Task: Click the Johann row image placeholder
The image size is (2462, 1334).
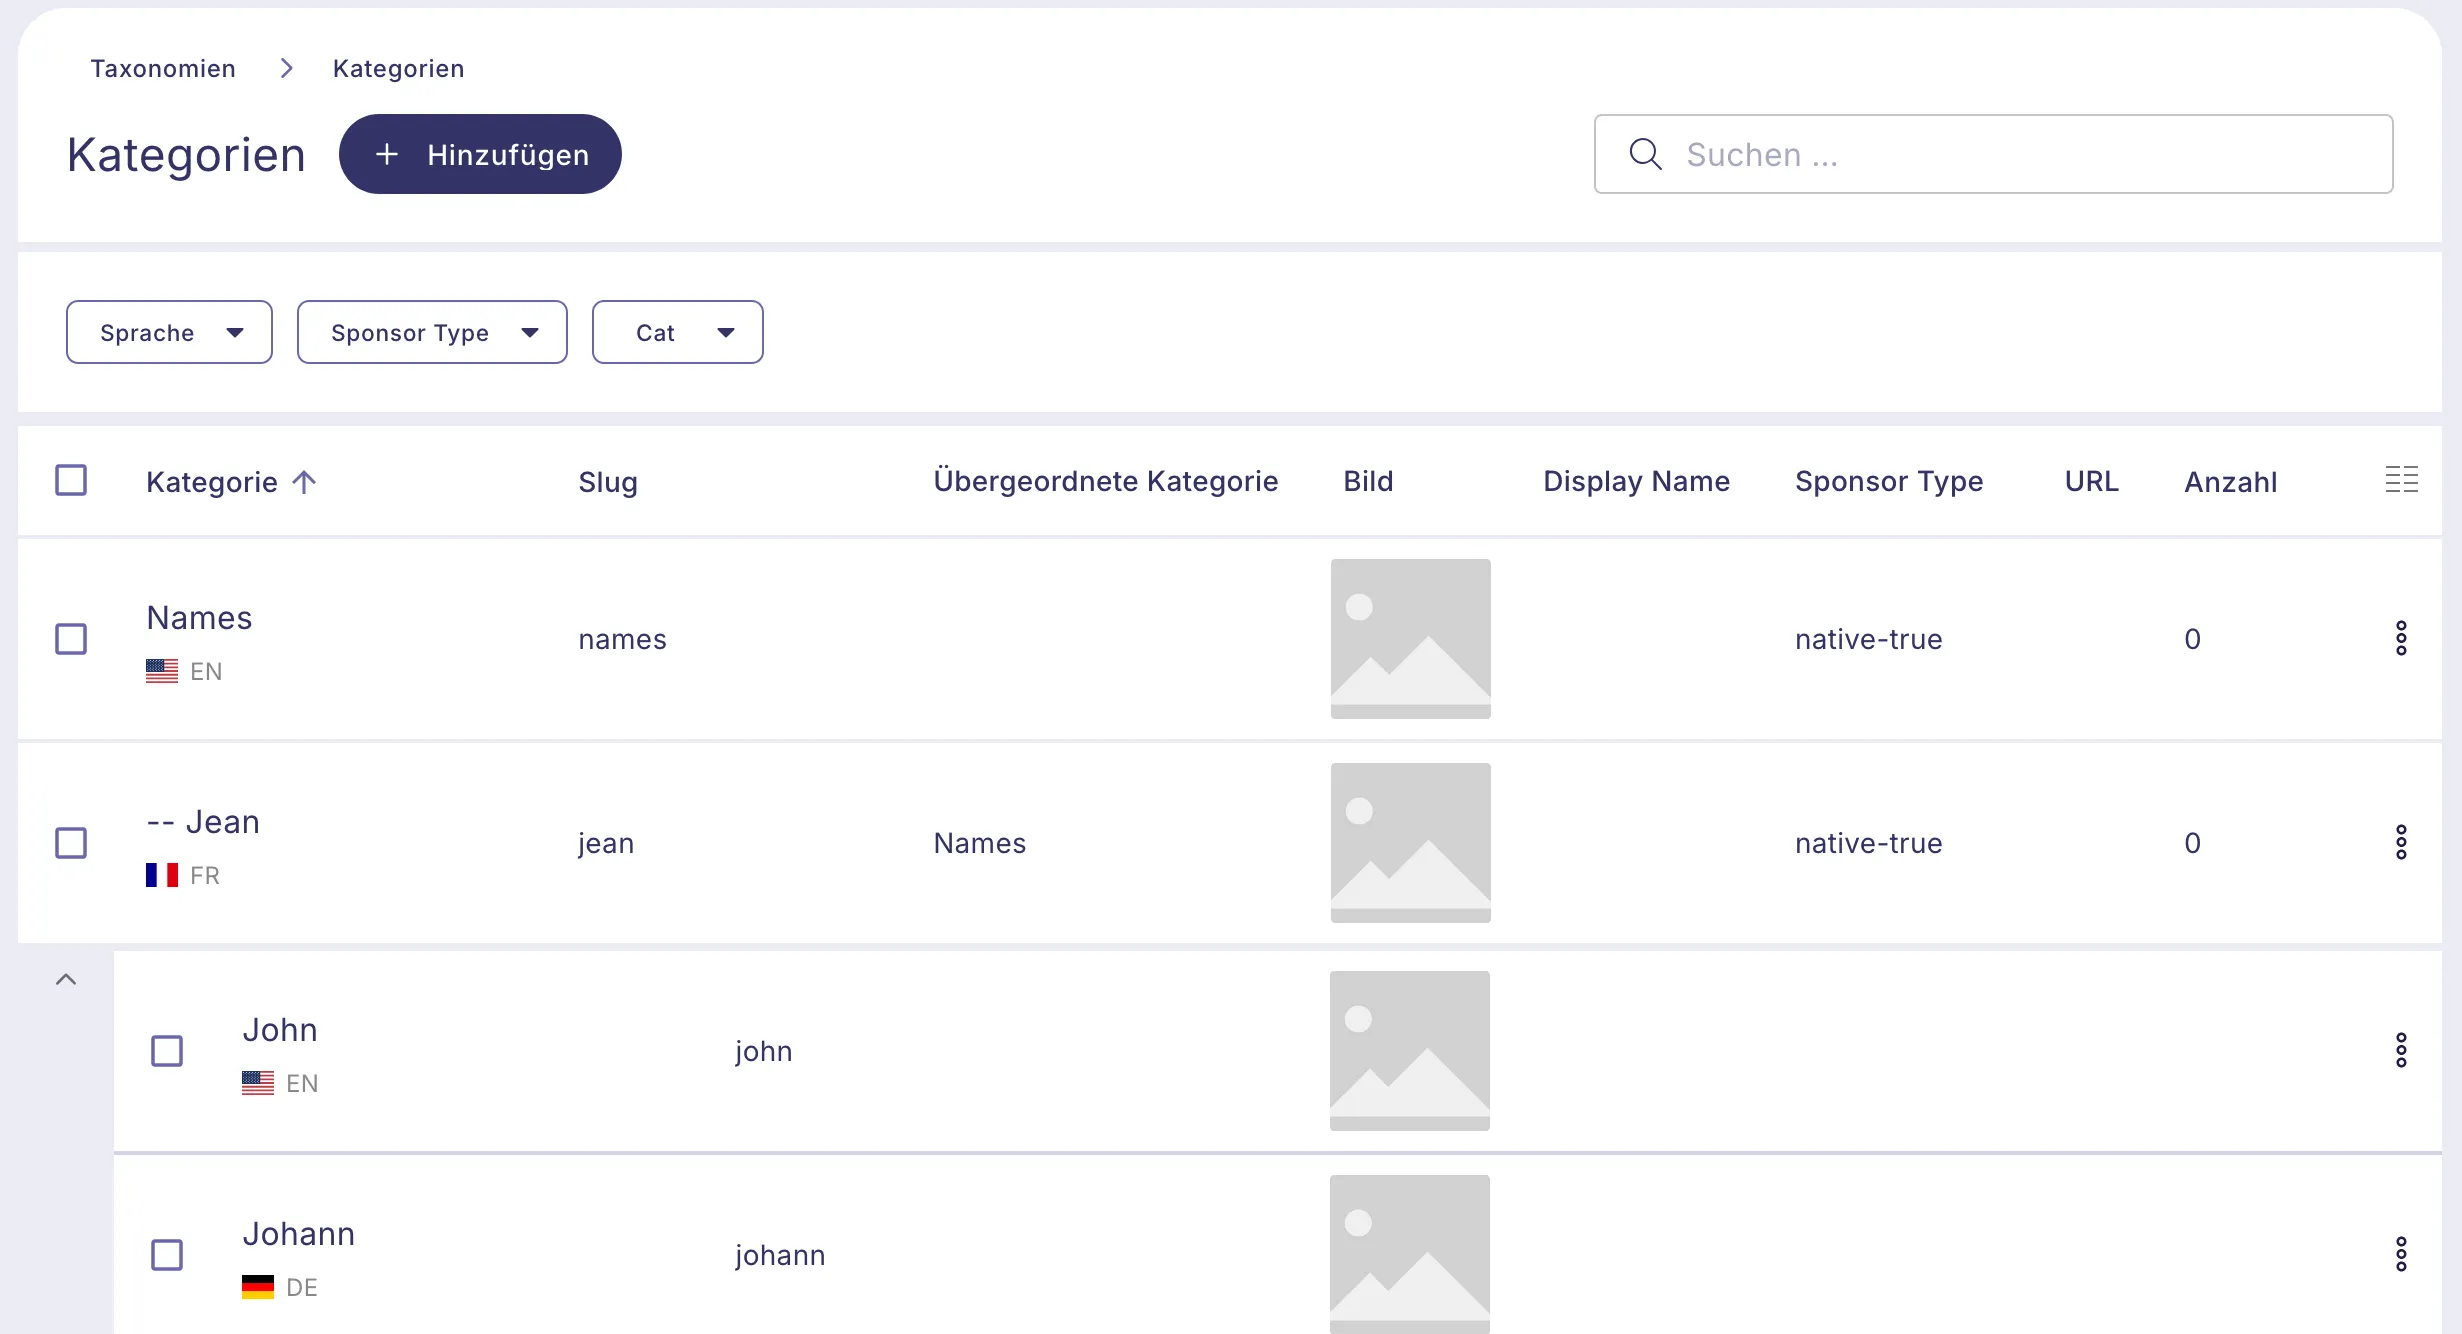Action: coord(1410,1254)
